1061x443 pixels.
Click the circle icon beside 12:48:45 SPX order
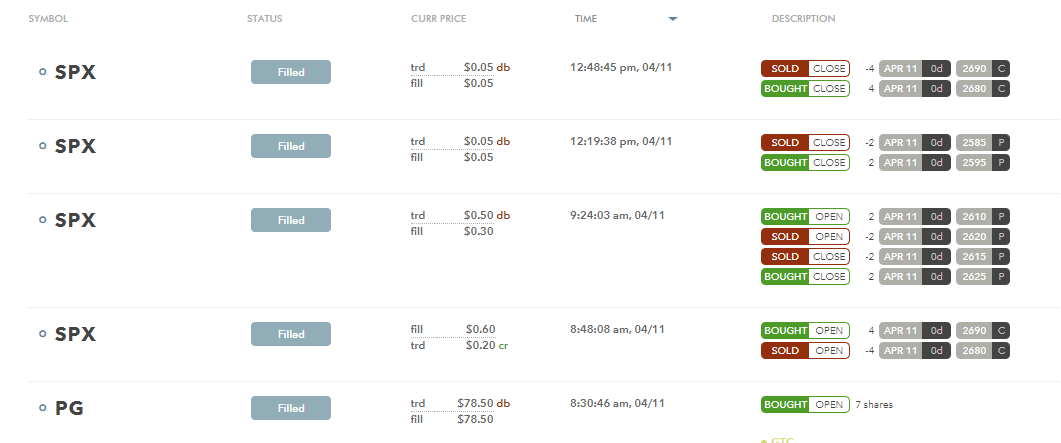point(43,72)
